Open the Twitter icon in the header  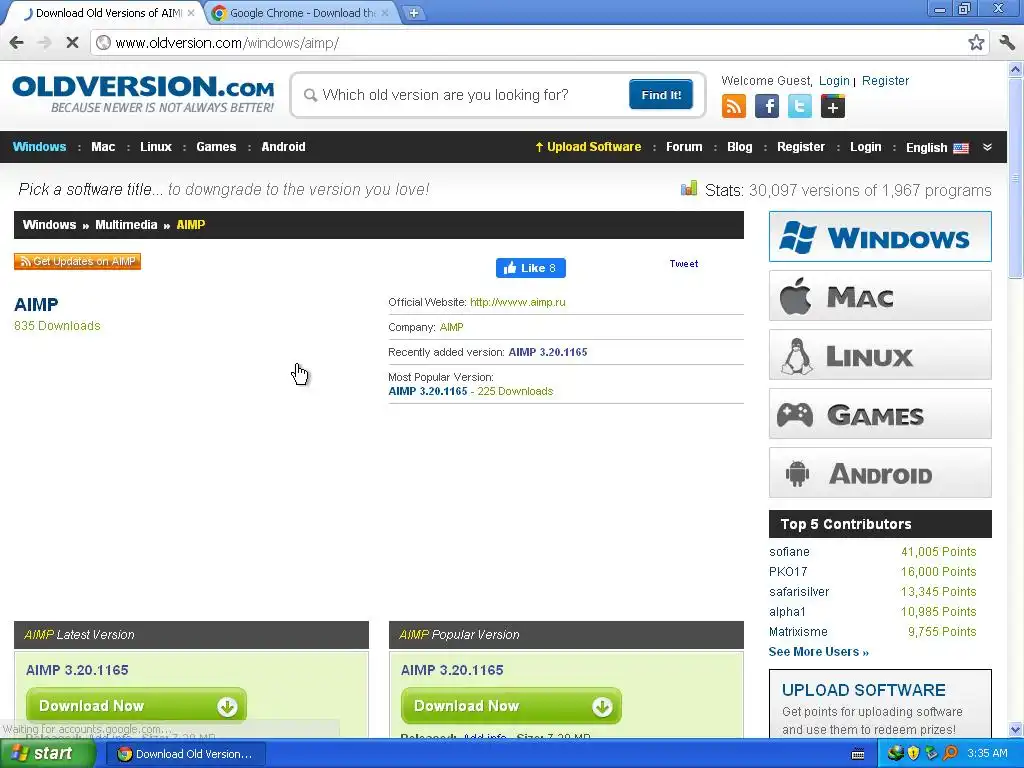799,106
